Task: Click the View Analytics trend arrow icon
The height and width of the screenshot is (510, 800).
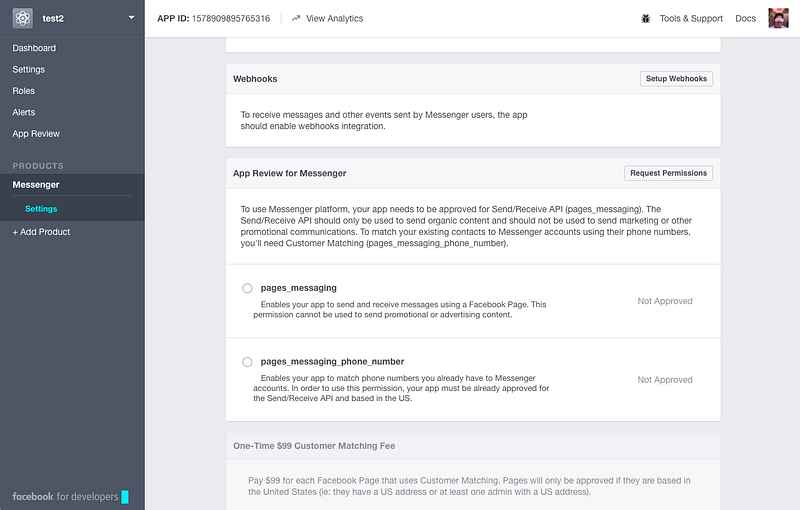Action: (x=296, y=18)
